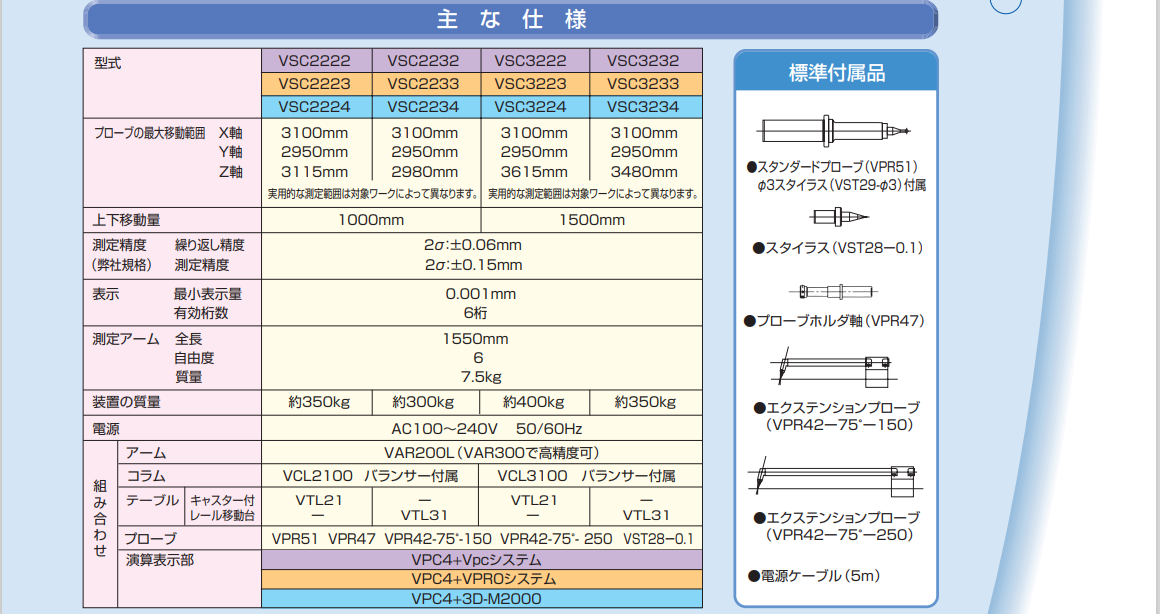Select the キャスター付 table label

[x=223, y=501]
